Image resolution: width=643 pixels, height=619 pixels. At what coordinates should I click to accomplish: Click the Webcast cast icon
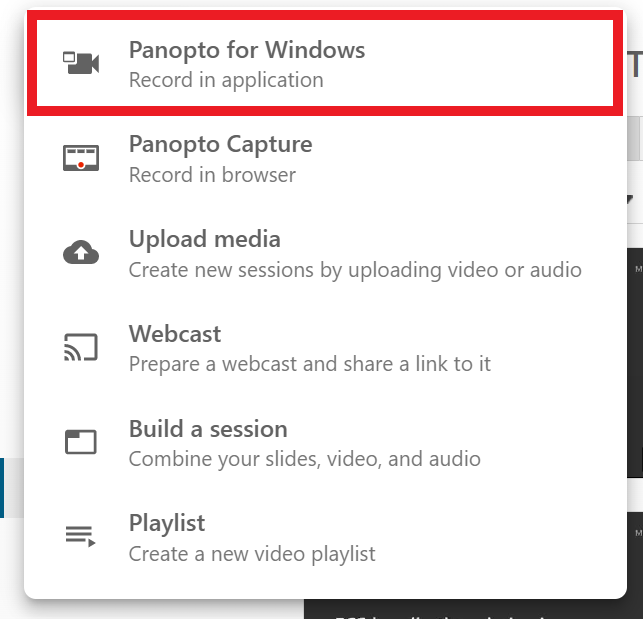[x=81, y=347]
